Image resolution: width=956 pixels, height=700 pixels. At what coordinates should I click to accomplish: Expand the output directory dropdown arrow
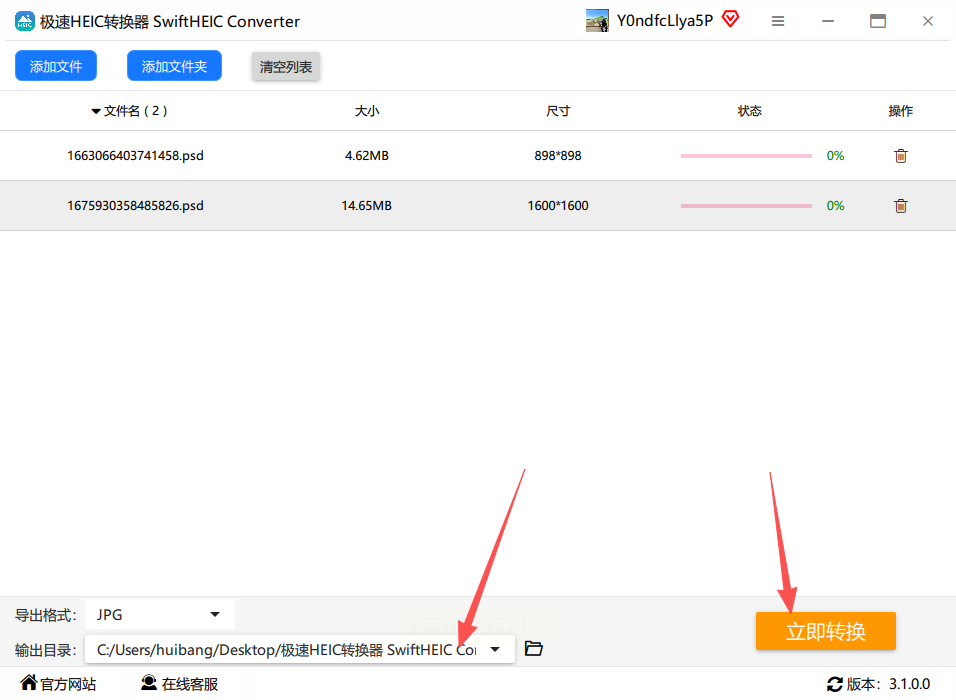(495, 649)
